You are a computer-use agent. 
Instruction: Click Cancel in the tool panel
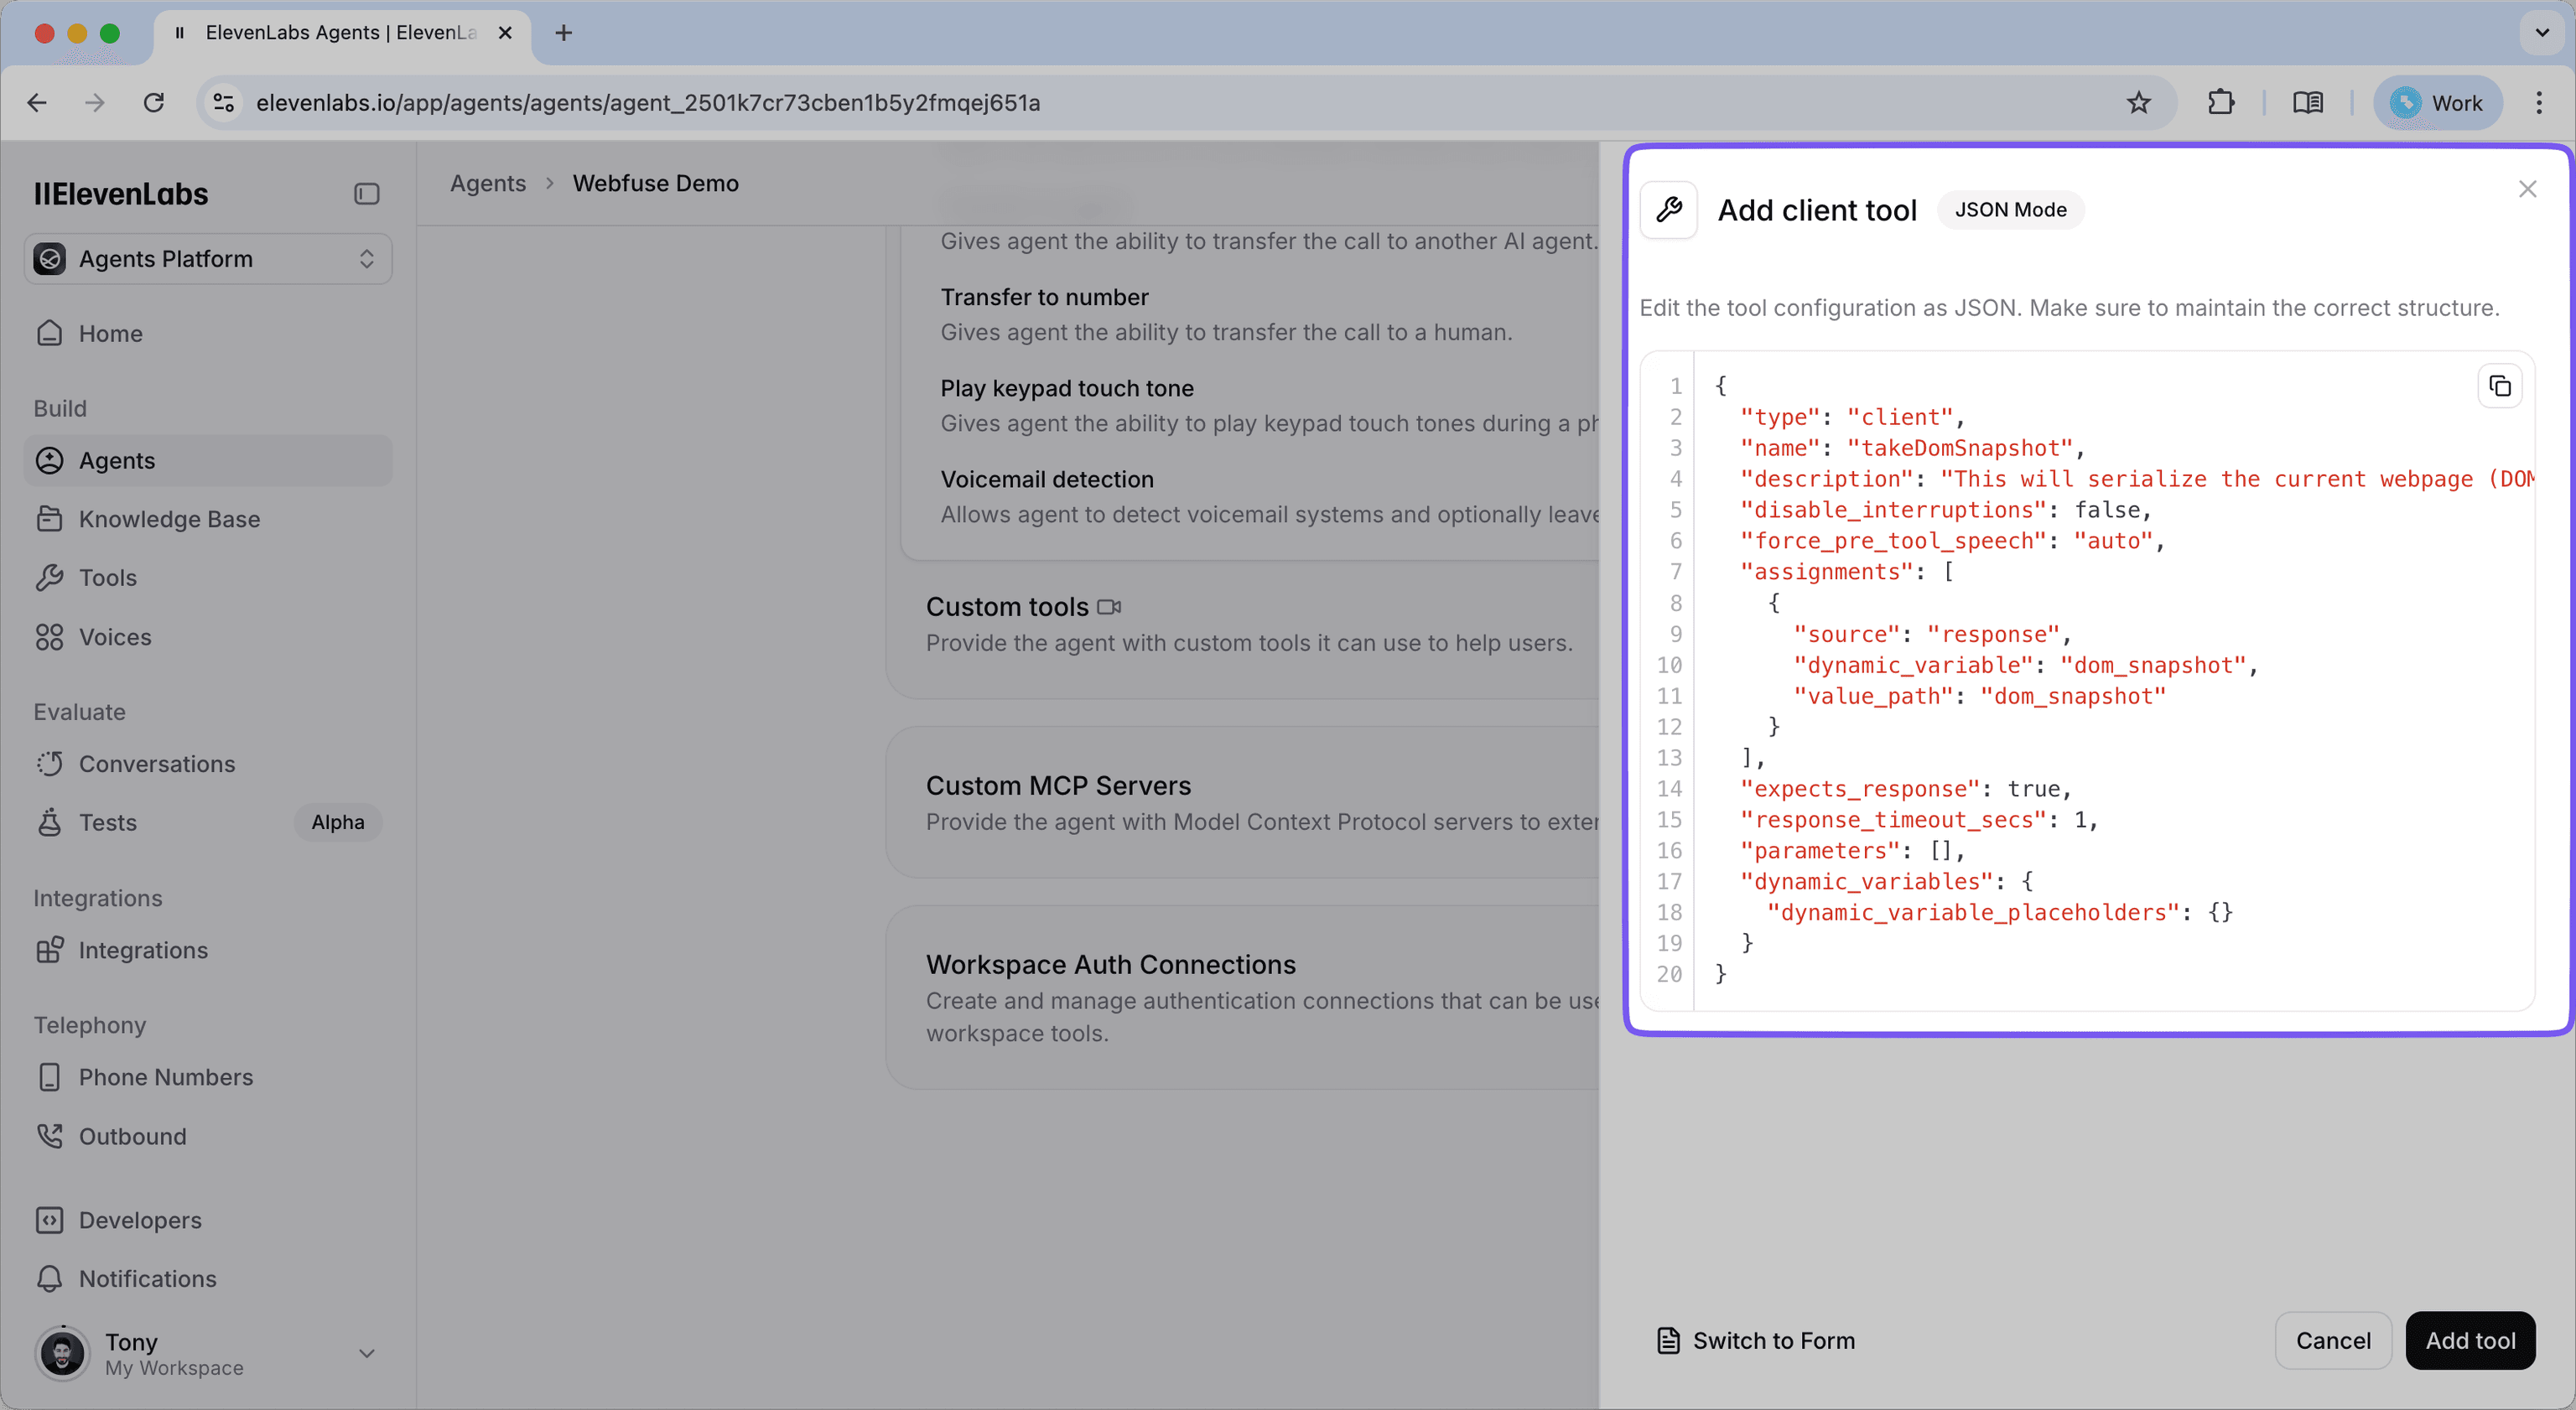coord(2332,1341)
